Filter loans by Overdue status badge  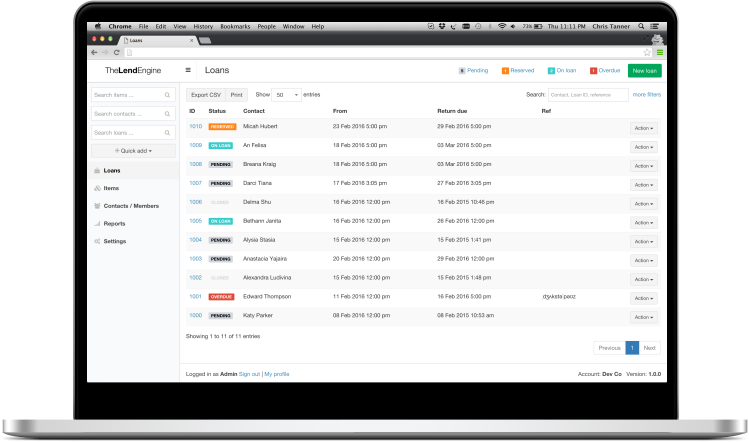(x=605, y=71)
